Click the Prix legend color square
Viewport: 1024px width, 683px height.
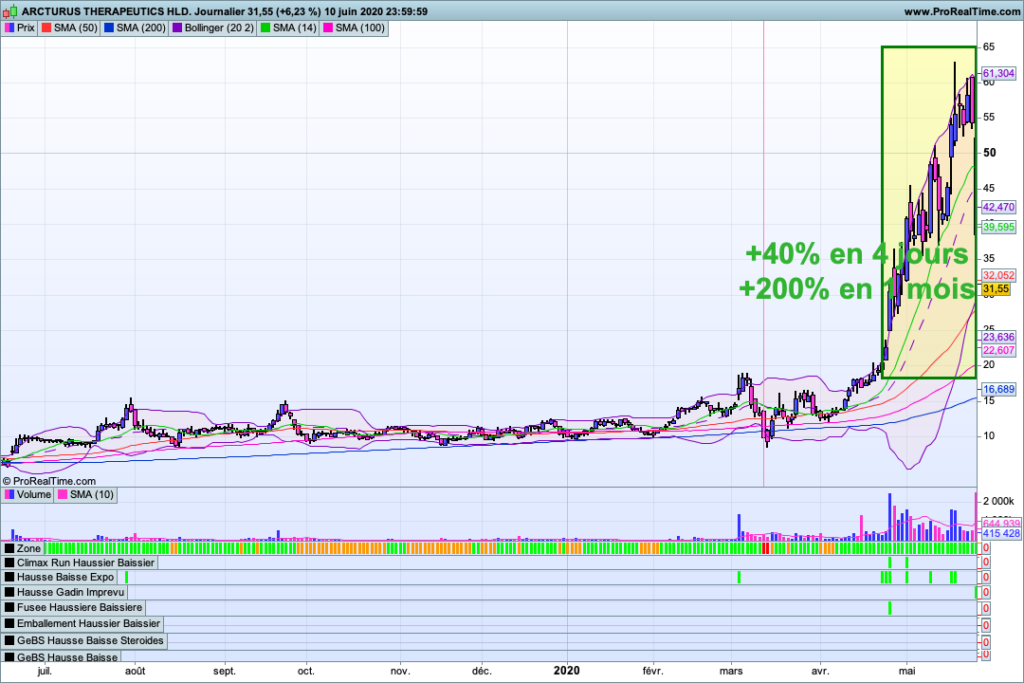[x=9, y=28]
